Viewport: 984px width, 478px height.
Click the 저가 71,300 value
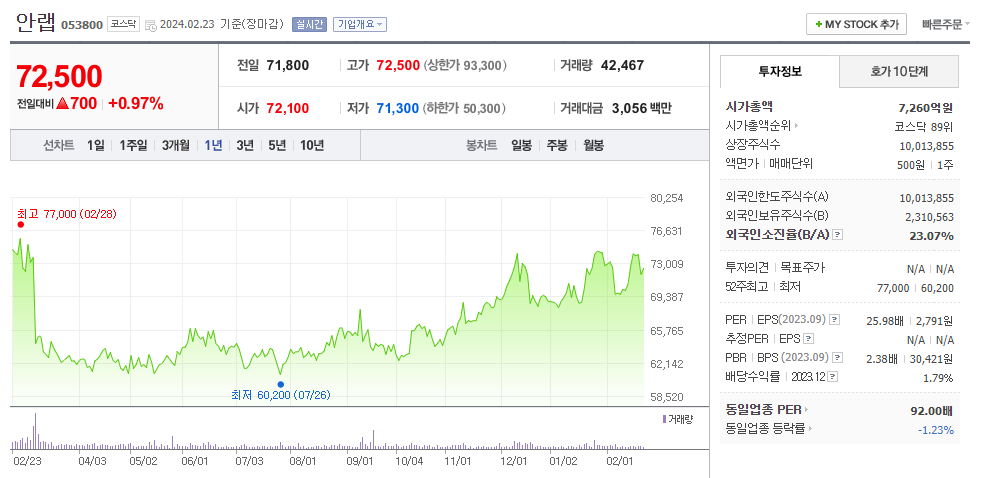[397, 109]
